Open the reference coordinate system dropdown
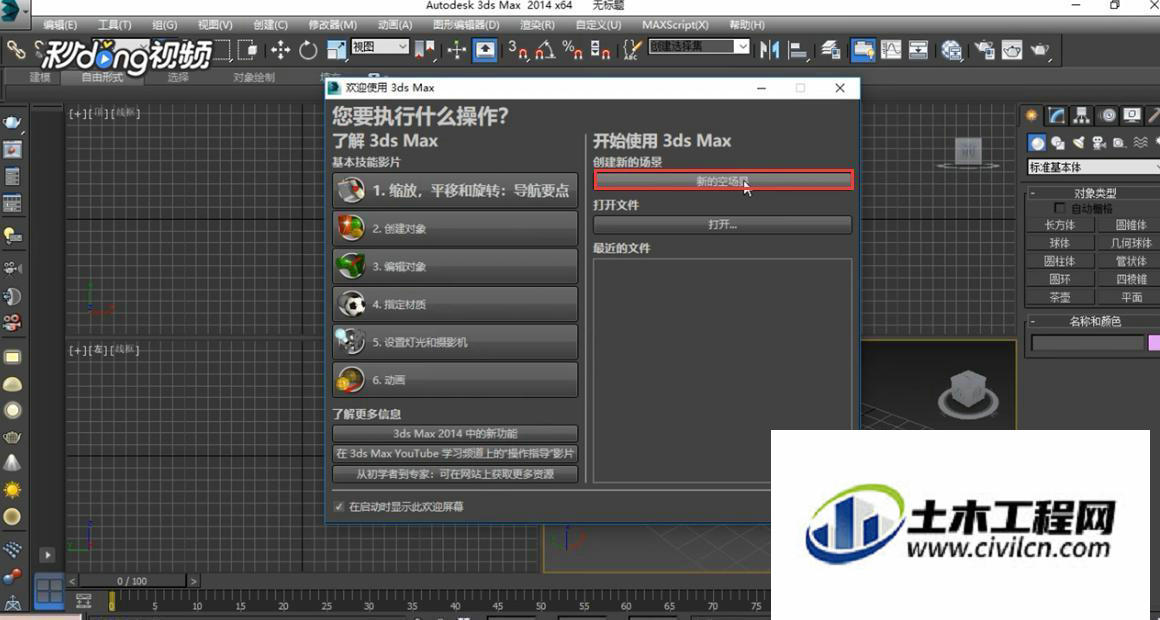This screenshot has width=1160, height=620. pyautogui.click(x=380, y=47)
